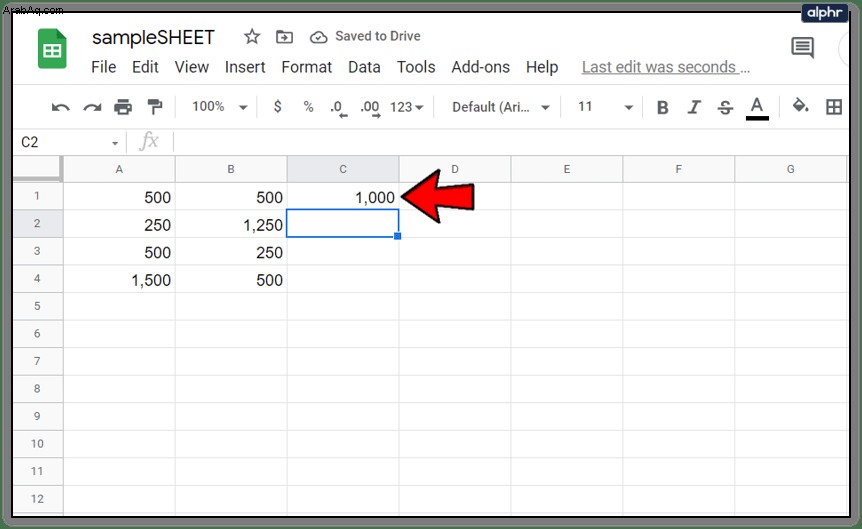Open the font size 11 dropdown

click(x=605, y=107)
